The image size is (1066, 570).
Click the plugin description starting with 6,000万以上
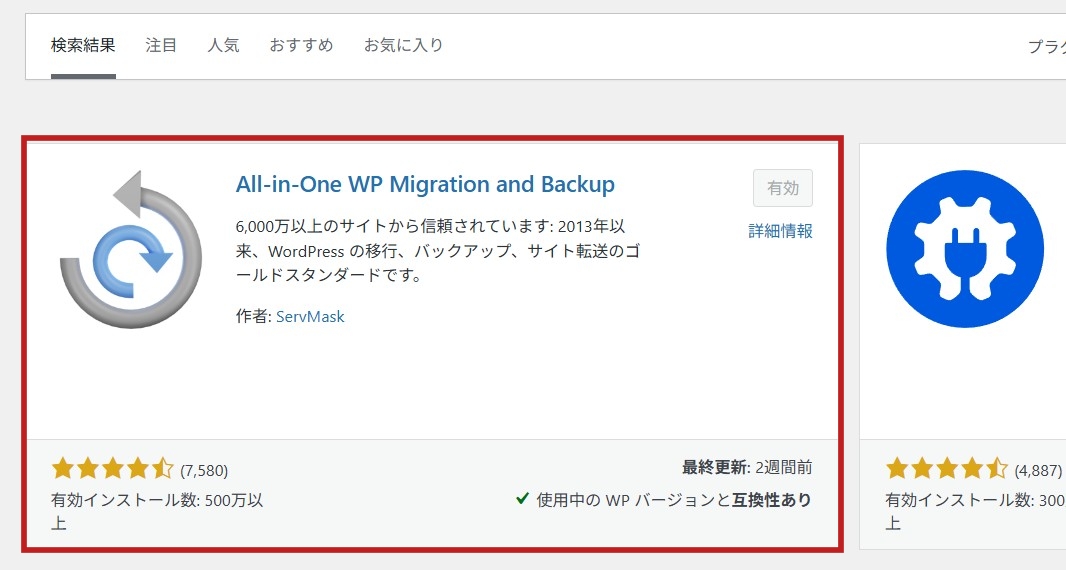pyautogui.click(x=437, y=250)
